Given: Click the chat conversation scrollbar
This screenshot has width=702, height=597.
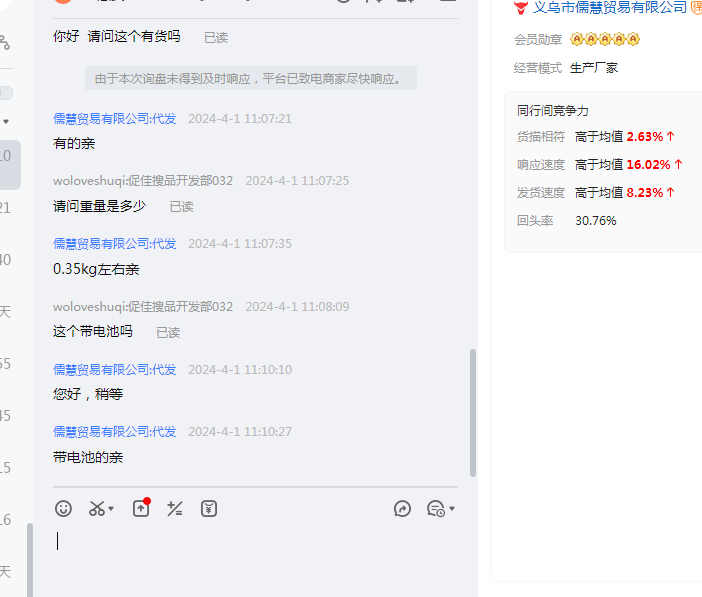Looking at the screenshot, I should (x=473, y=412).
